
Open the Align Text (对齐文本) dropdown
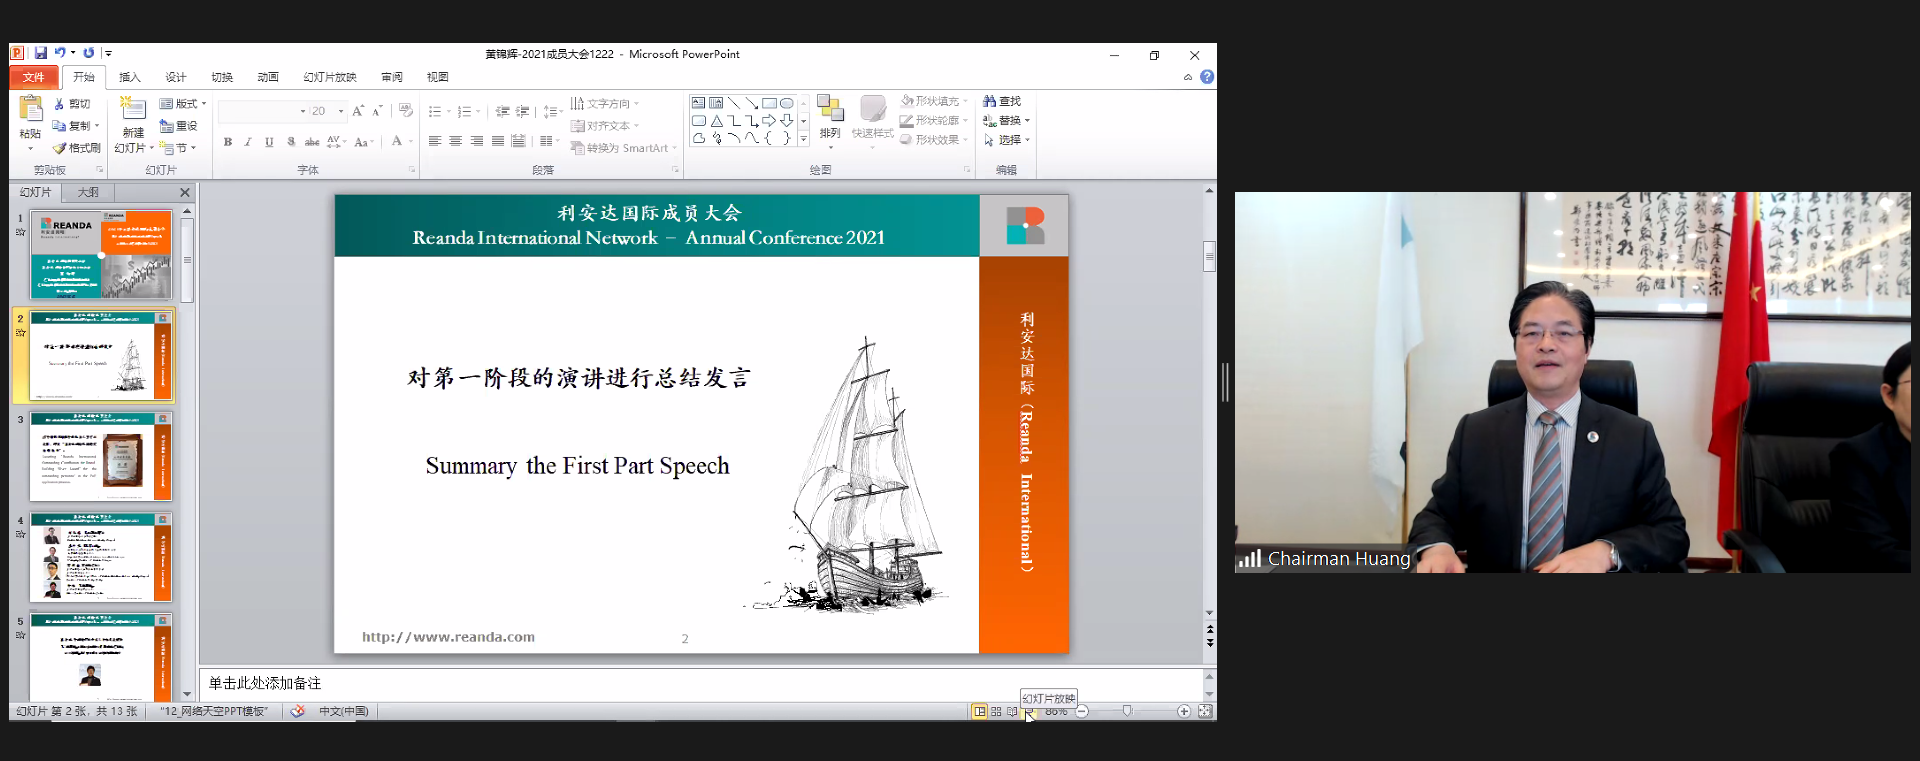click(x=605, y=126)
